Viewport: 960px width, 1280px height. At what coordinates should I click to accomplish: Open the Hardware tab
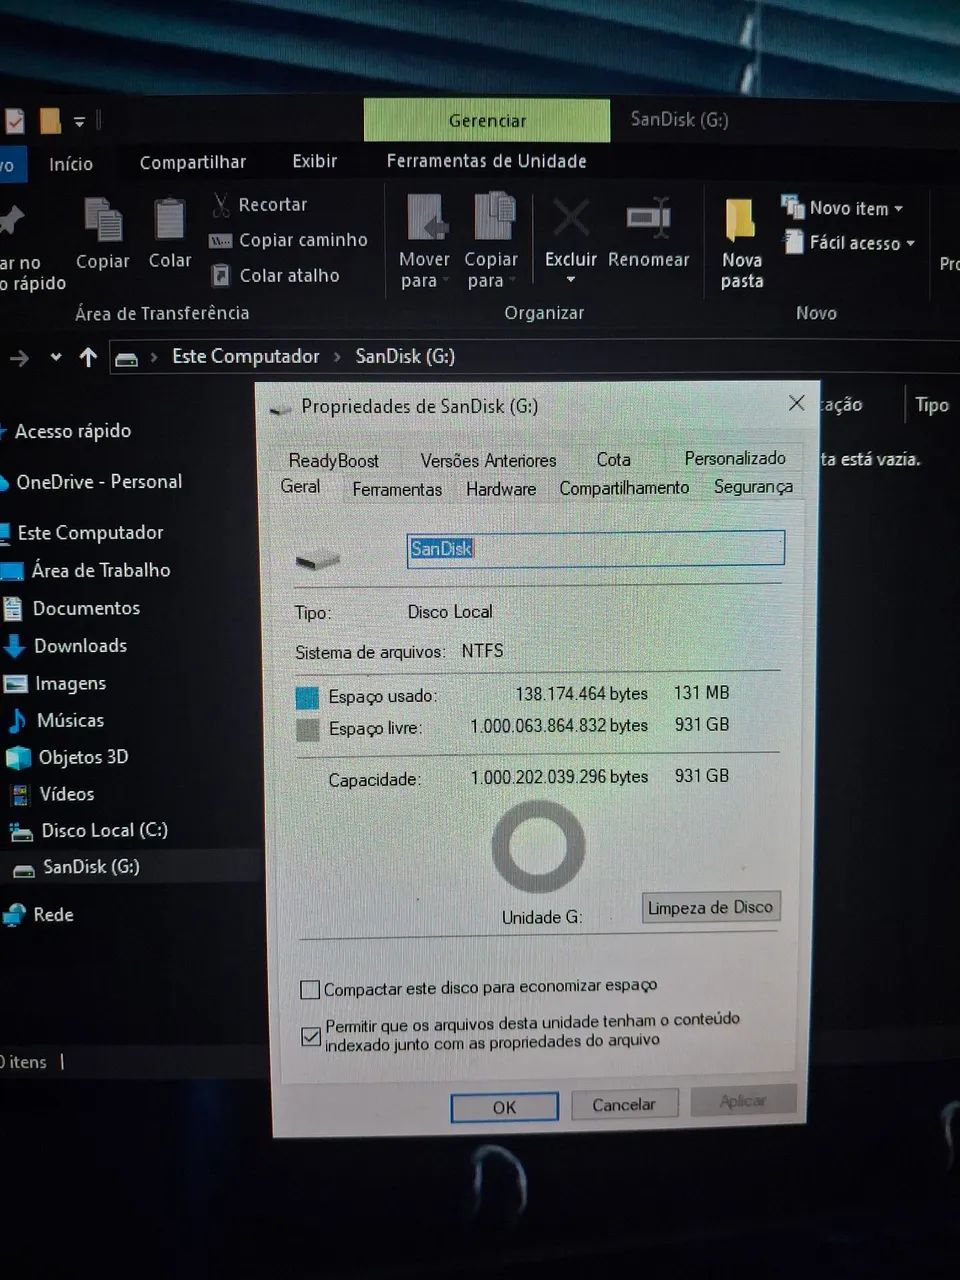pyautogui.click(x=501, y=489)
